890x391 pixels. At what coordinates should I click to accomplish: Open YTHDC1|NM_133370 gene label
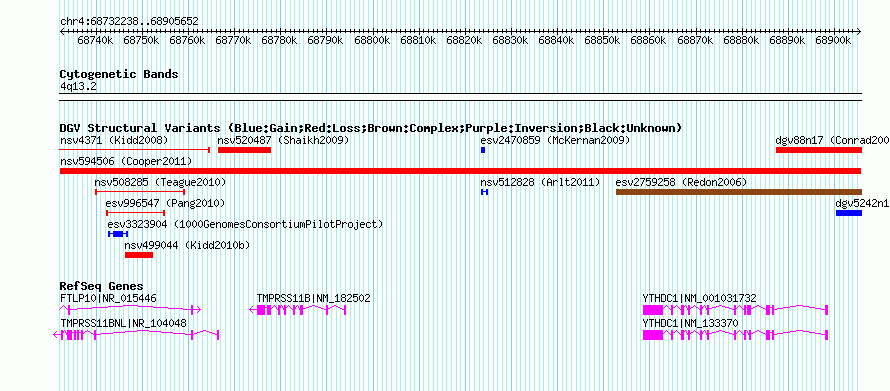click(x=691, y=323)
